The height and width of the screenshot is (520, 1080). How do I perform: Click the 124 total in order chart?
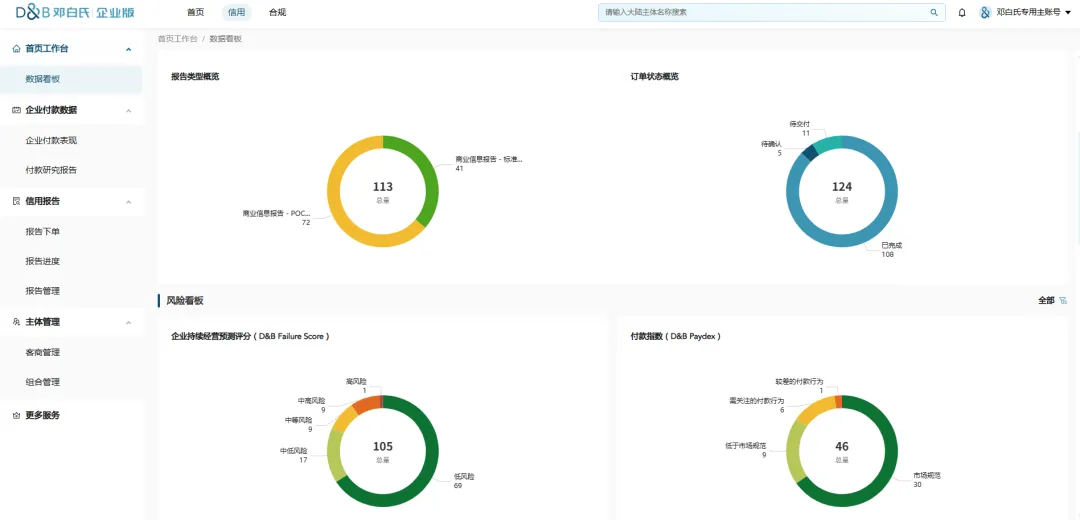842,187
